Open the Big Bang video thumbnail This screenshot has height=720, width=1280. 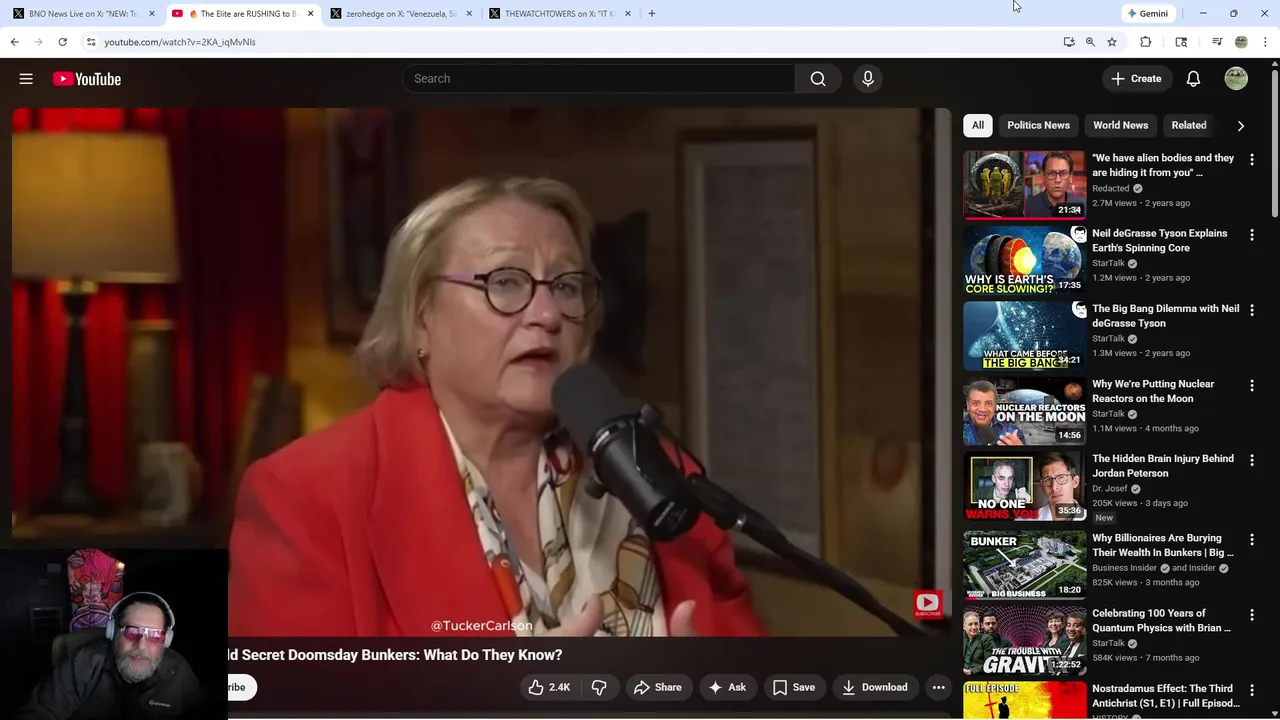coord(1024,335)
